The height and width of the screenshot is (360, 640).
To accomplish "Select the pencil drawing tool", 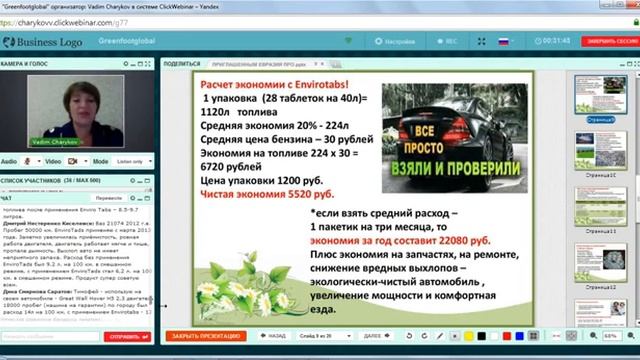I will click(440, 336).
